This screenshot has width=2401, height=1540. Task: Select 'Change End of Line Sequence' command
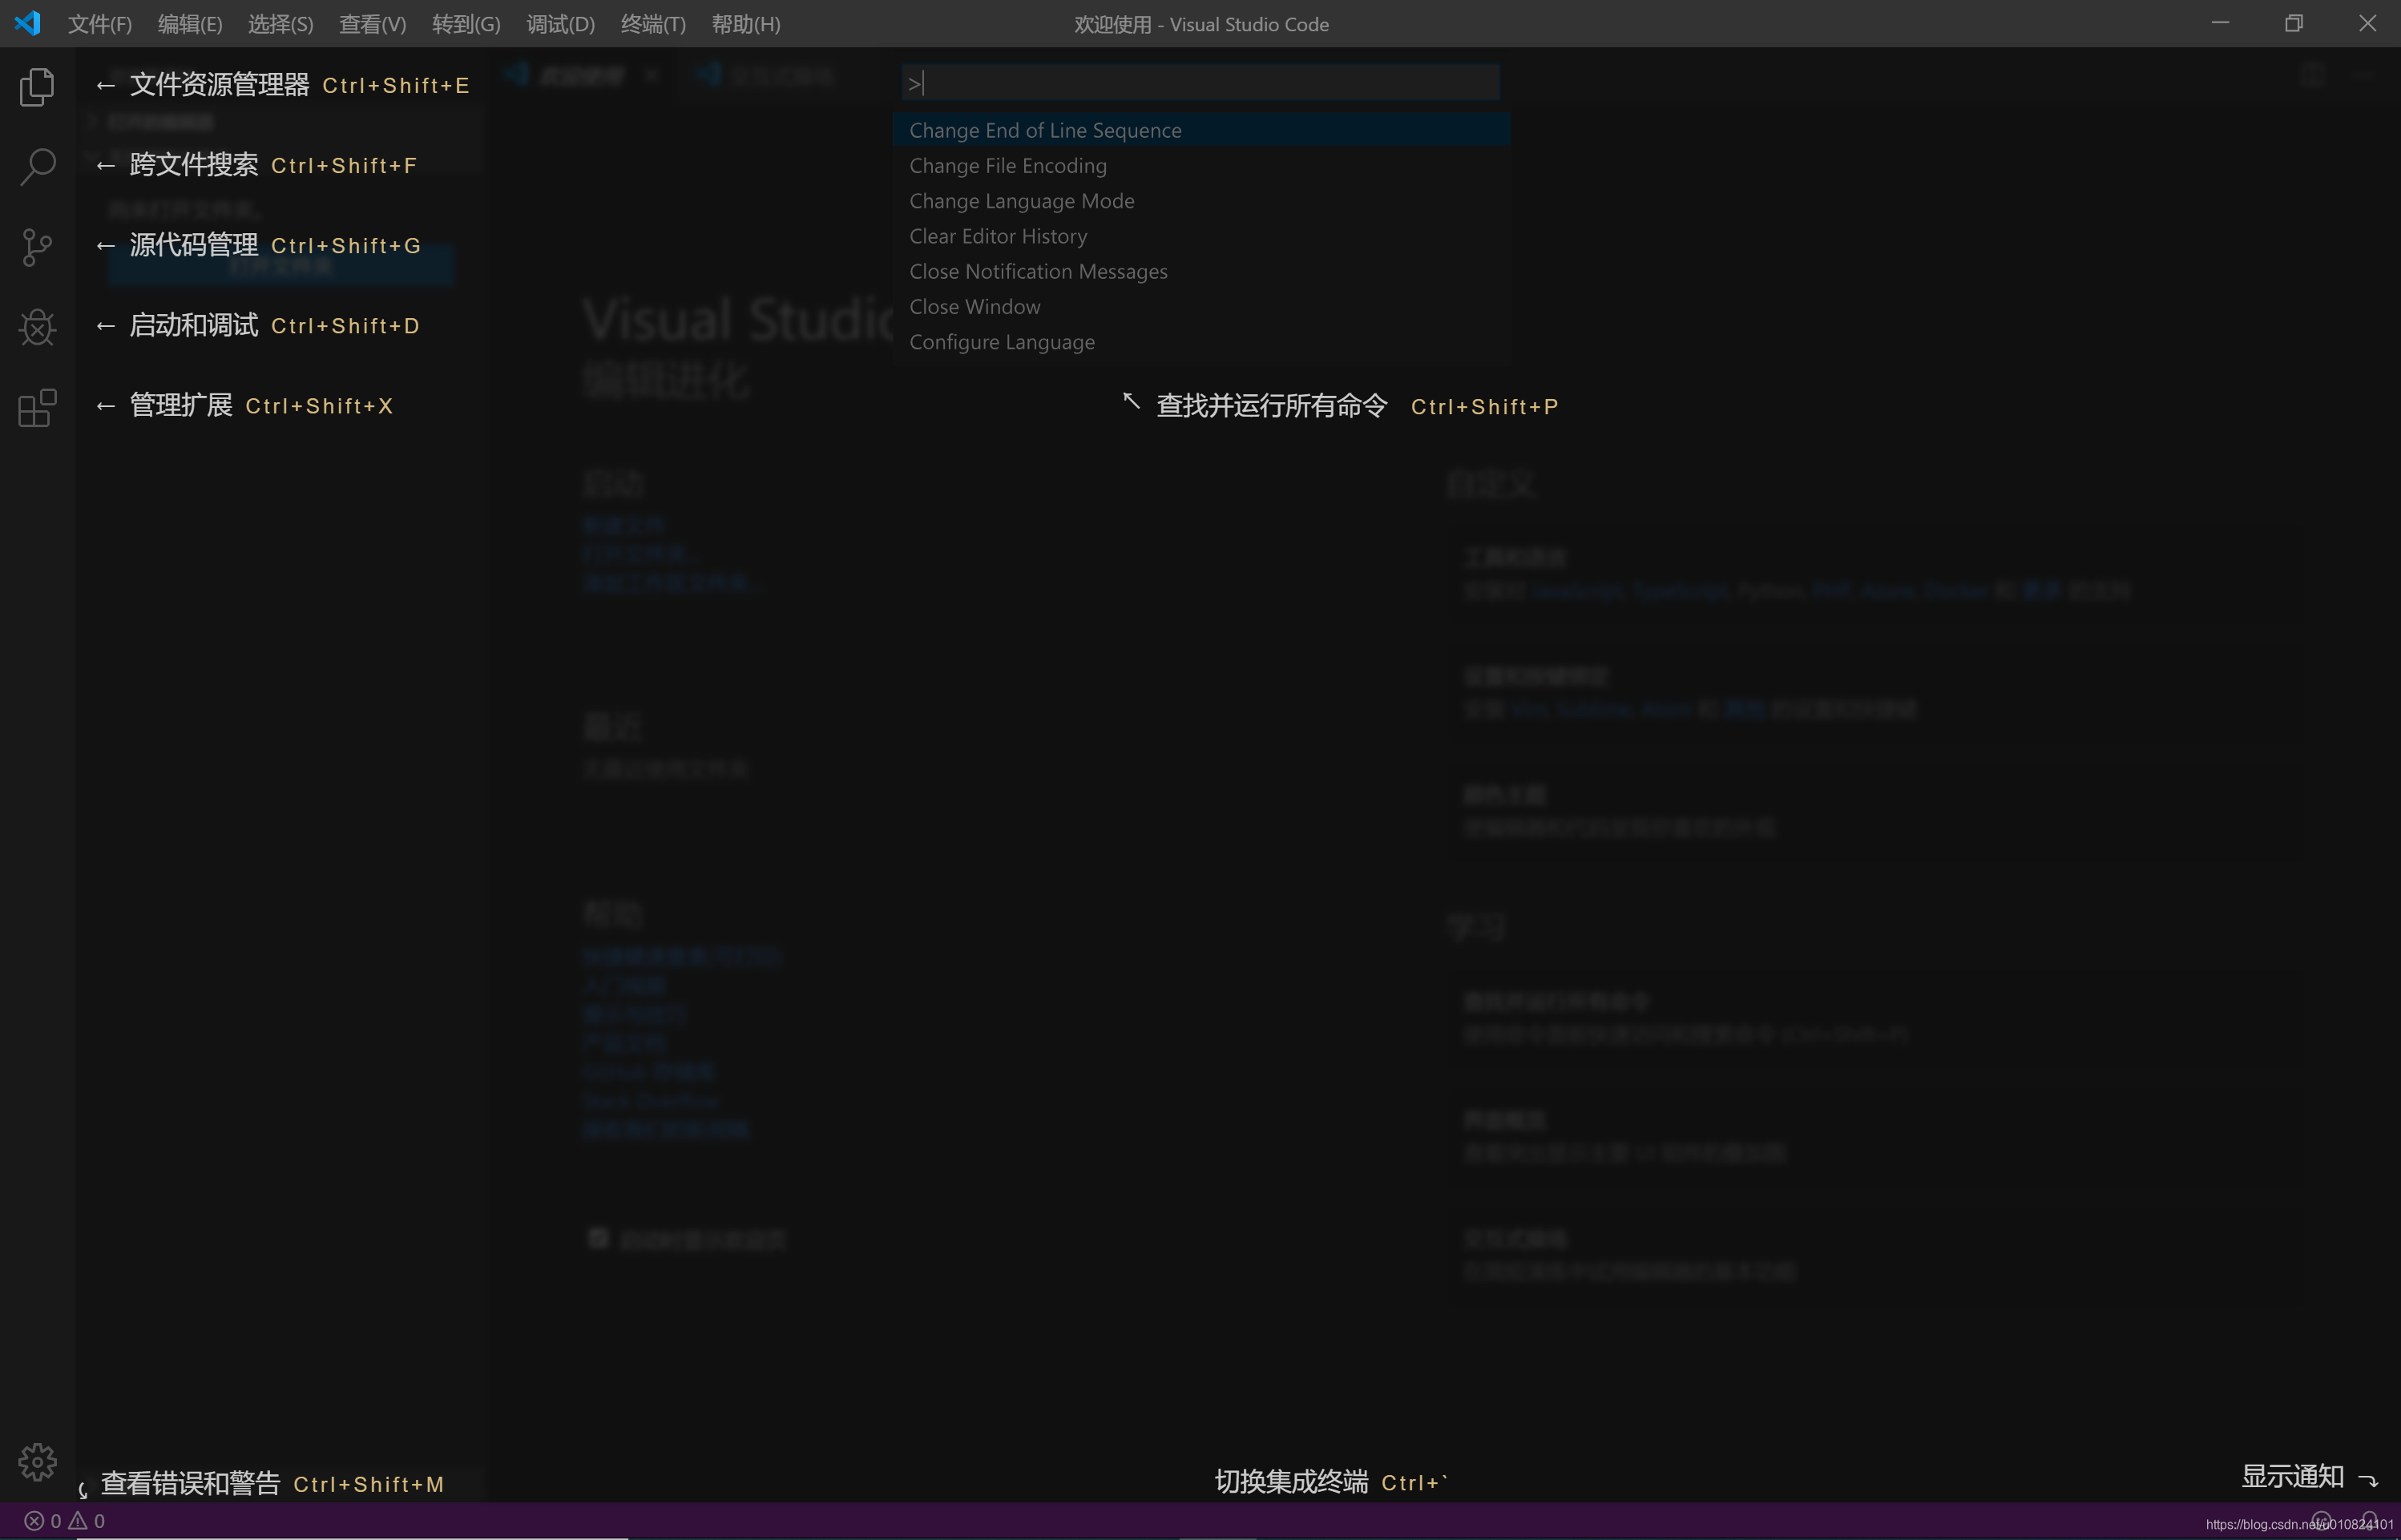(1201, 130)
